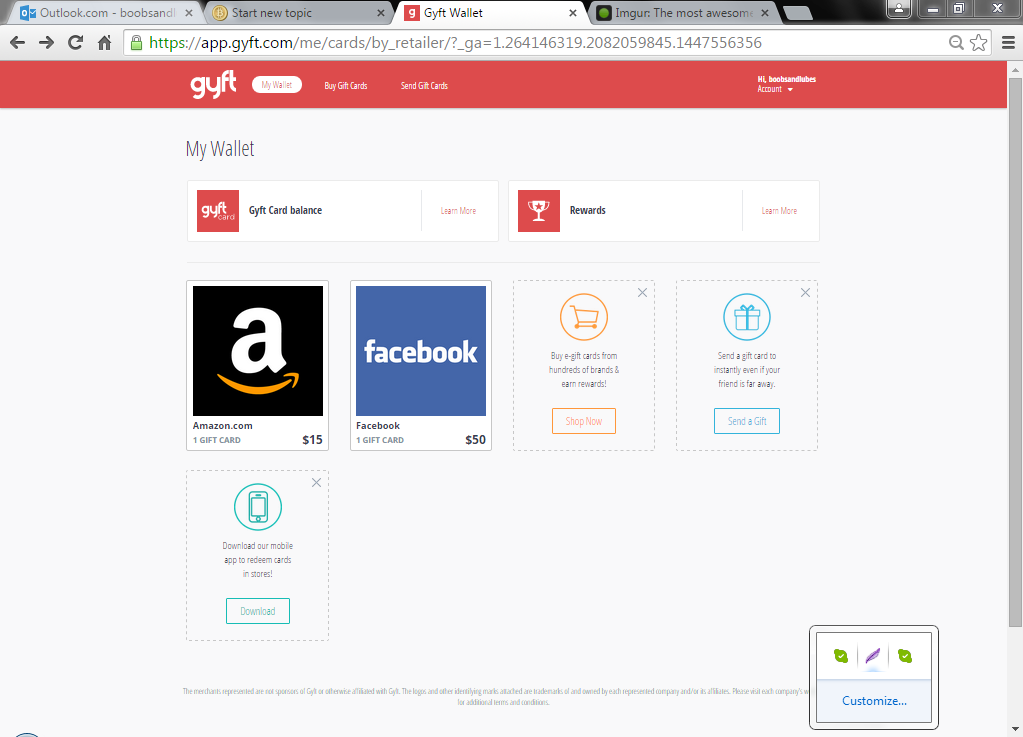Close the Imgur tab
Screen dimensions: 1023x737
765,13
